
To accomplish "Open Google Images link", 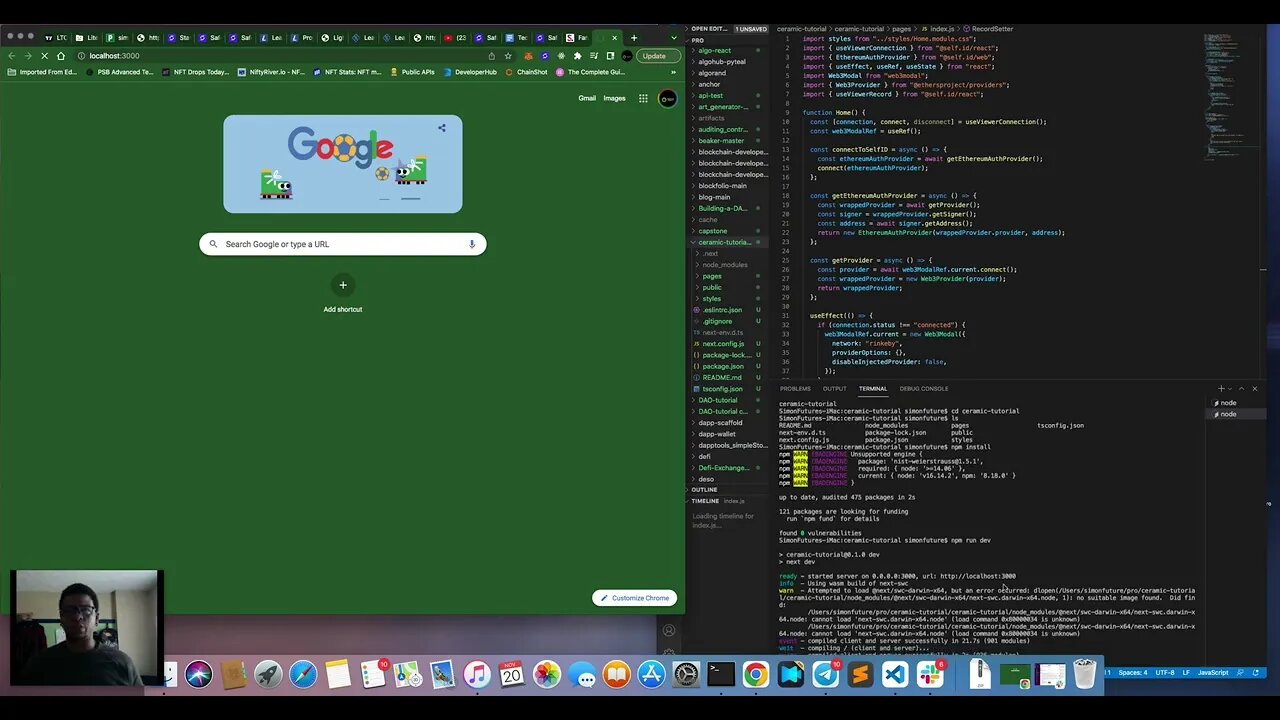I will tap(614, 98).
